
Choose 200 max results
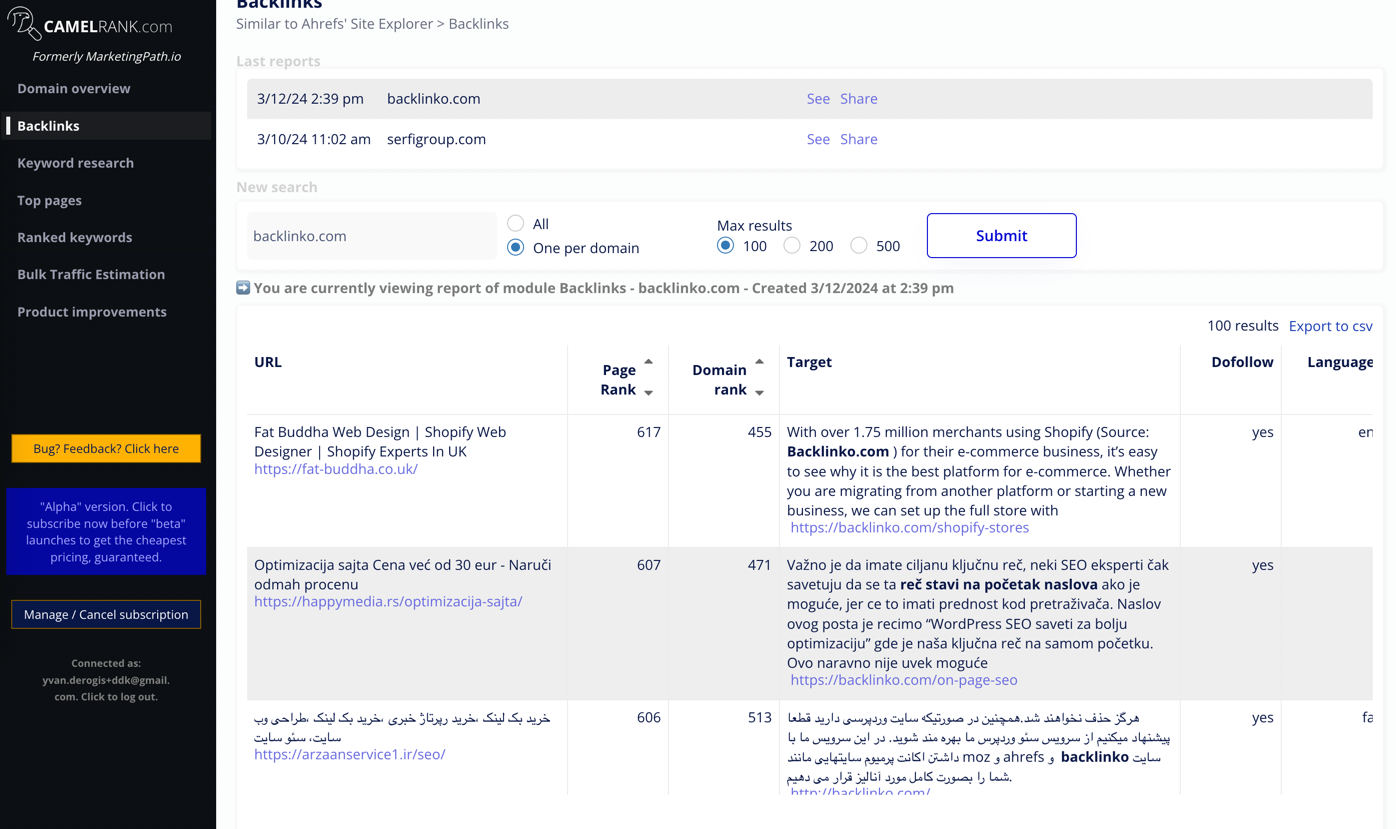(x=792, y=245)
